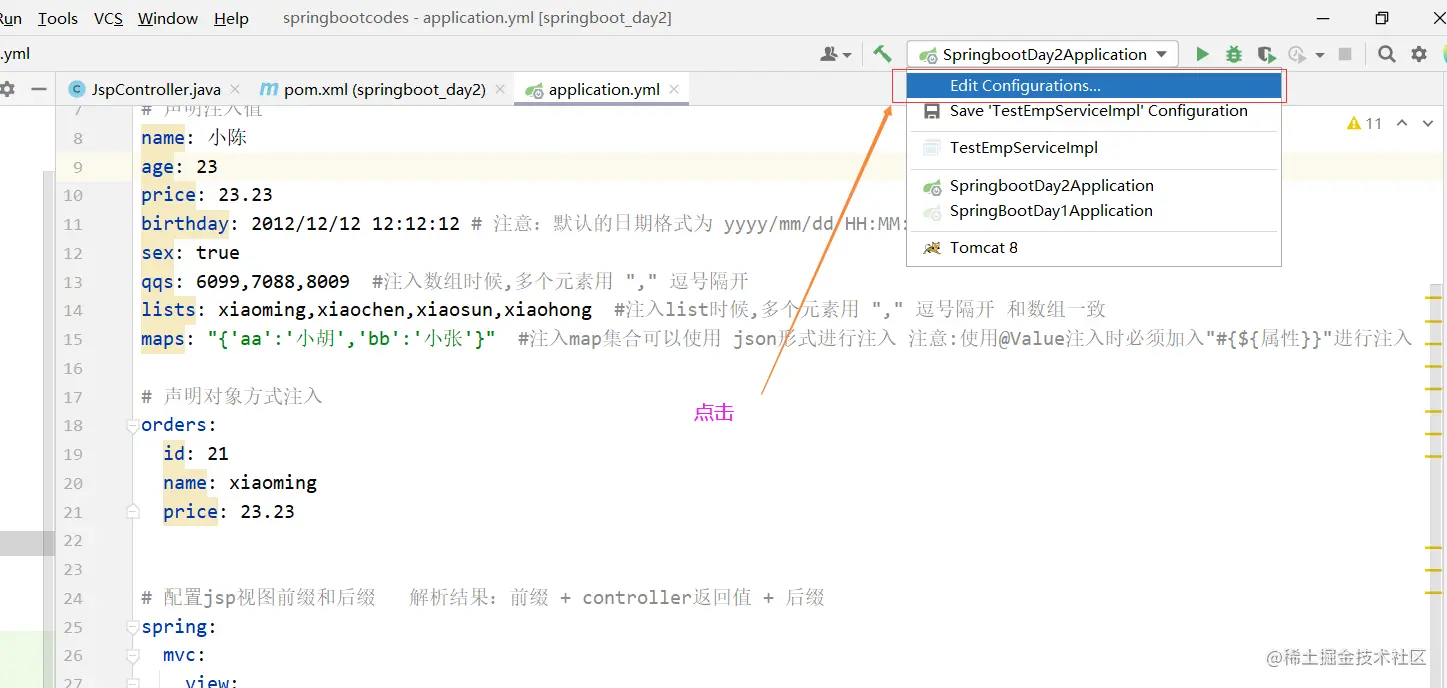Click the profiler run icon
This screenshot has width=1447, height=688.
[1297, 54]
